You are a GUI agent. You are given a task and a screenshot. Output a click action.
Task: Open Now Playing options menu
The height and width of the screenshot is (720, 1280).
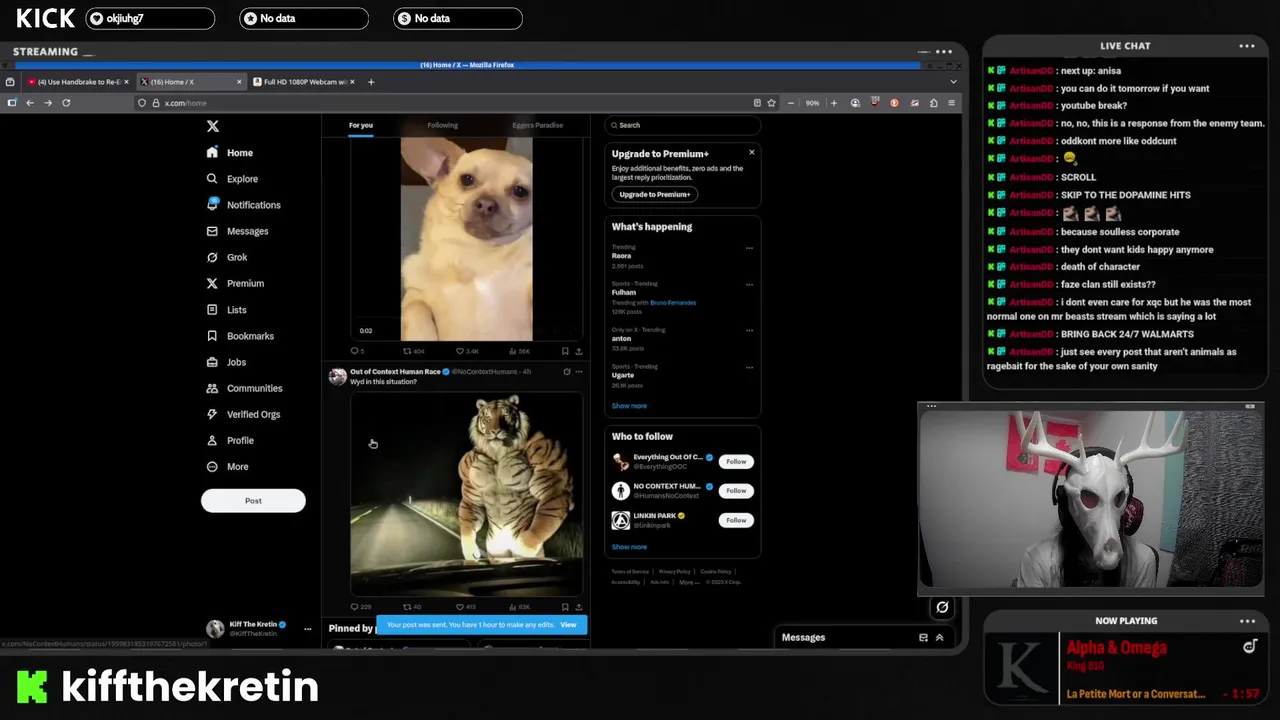pyautogui.click(x=1247, y=621)
